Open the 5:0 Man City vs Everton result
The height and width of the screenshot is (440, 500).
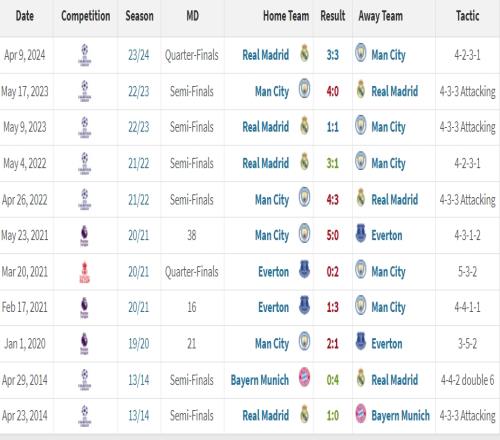[x=333, y=235]
